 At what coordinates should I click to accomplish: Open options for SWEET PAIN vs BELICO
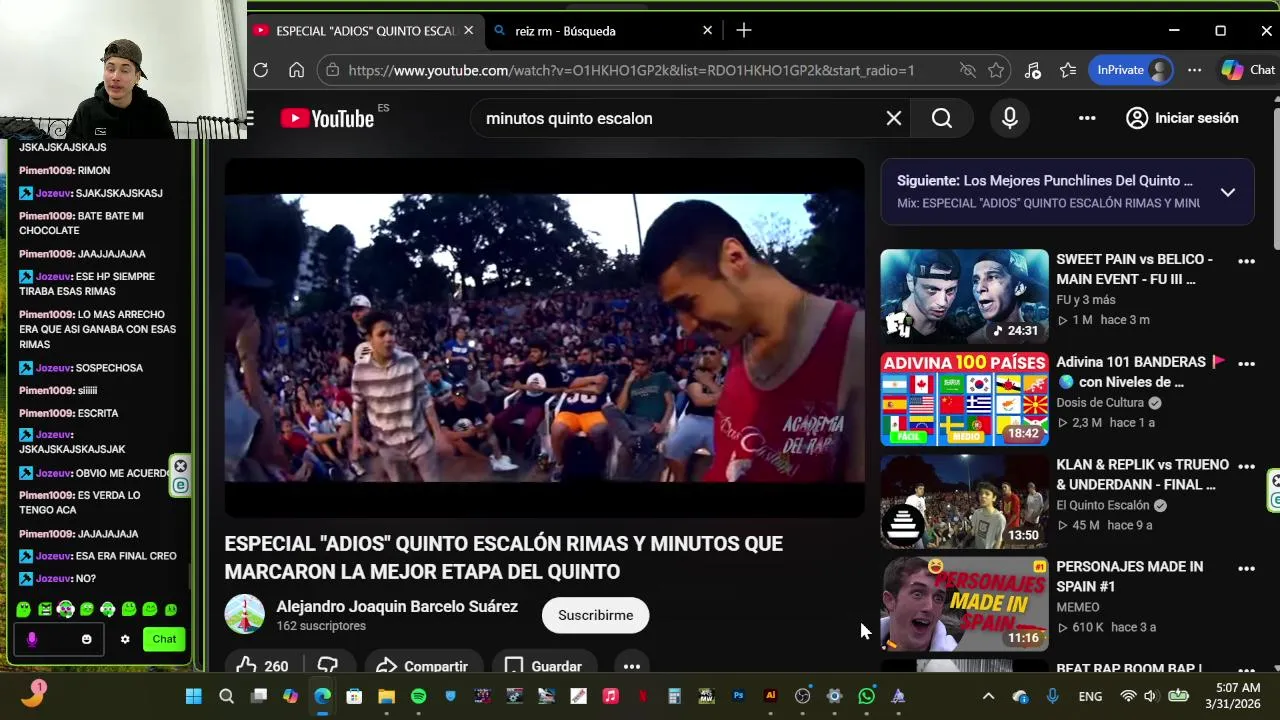(x=1246, y=261)
